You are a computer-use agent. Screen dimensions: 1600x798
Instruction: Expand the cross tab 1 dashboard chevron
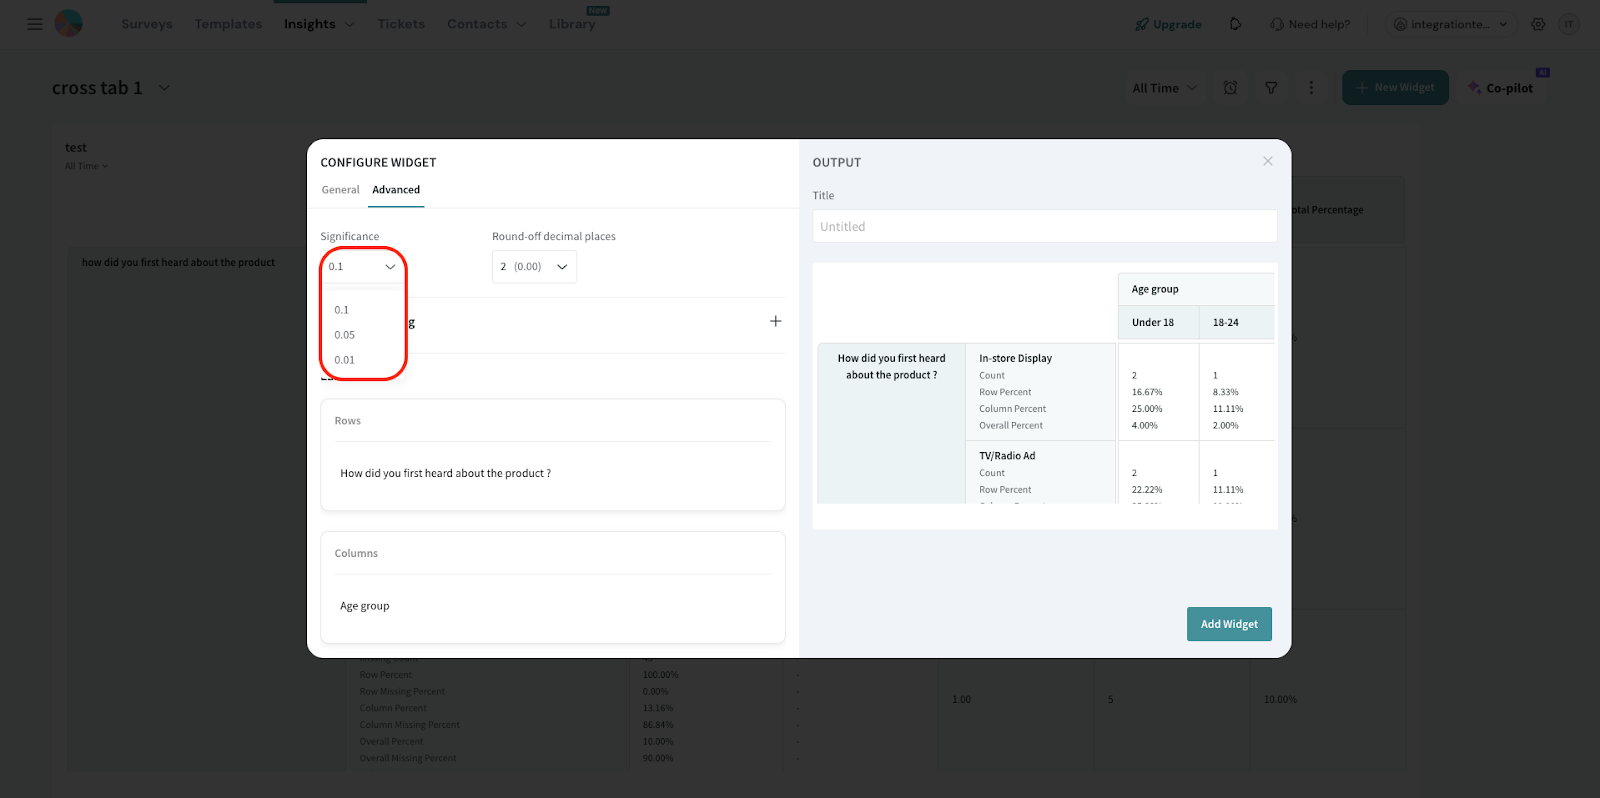point(164,88)
